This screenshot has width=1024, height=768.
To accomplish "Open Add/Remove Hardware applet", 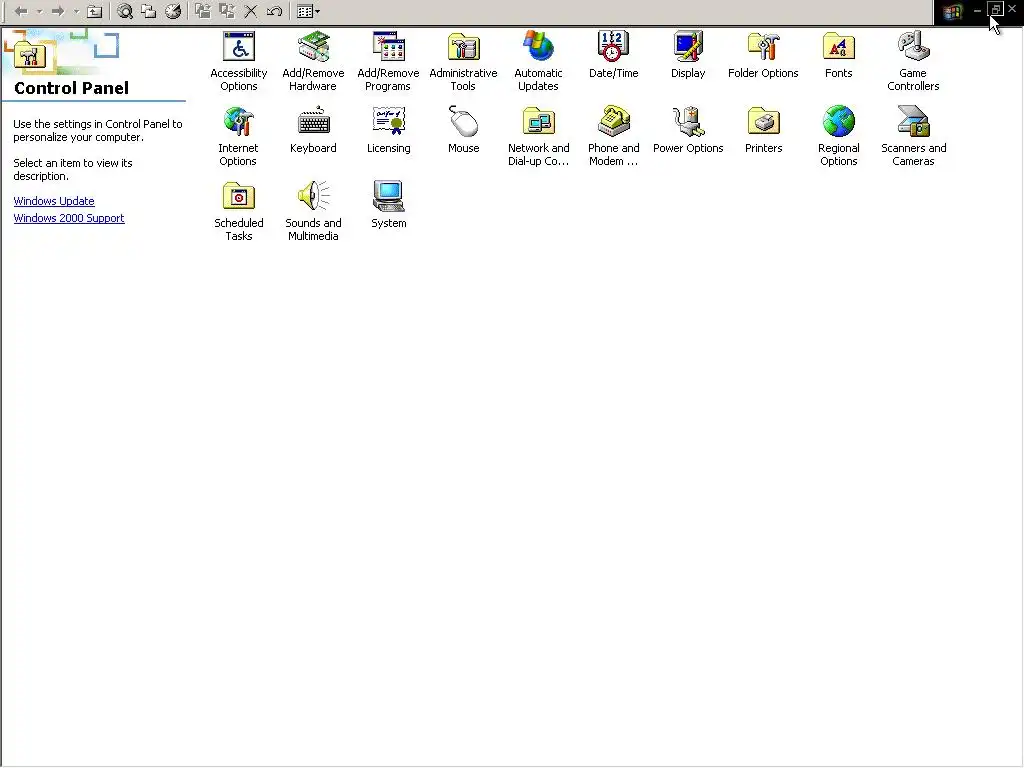I will coord(313,61).
